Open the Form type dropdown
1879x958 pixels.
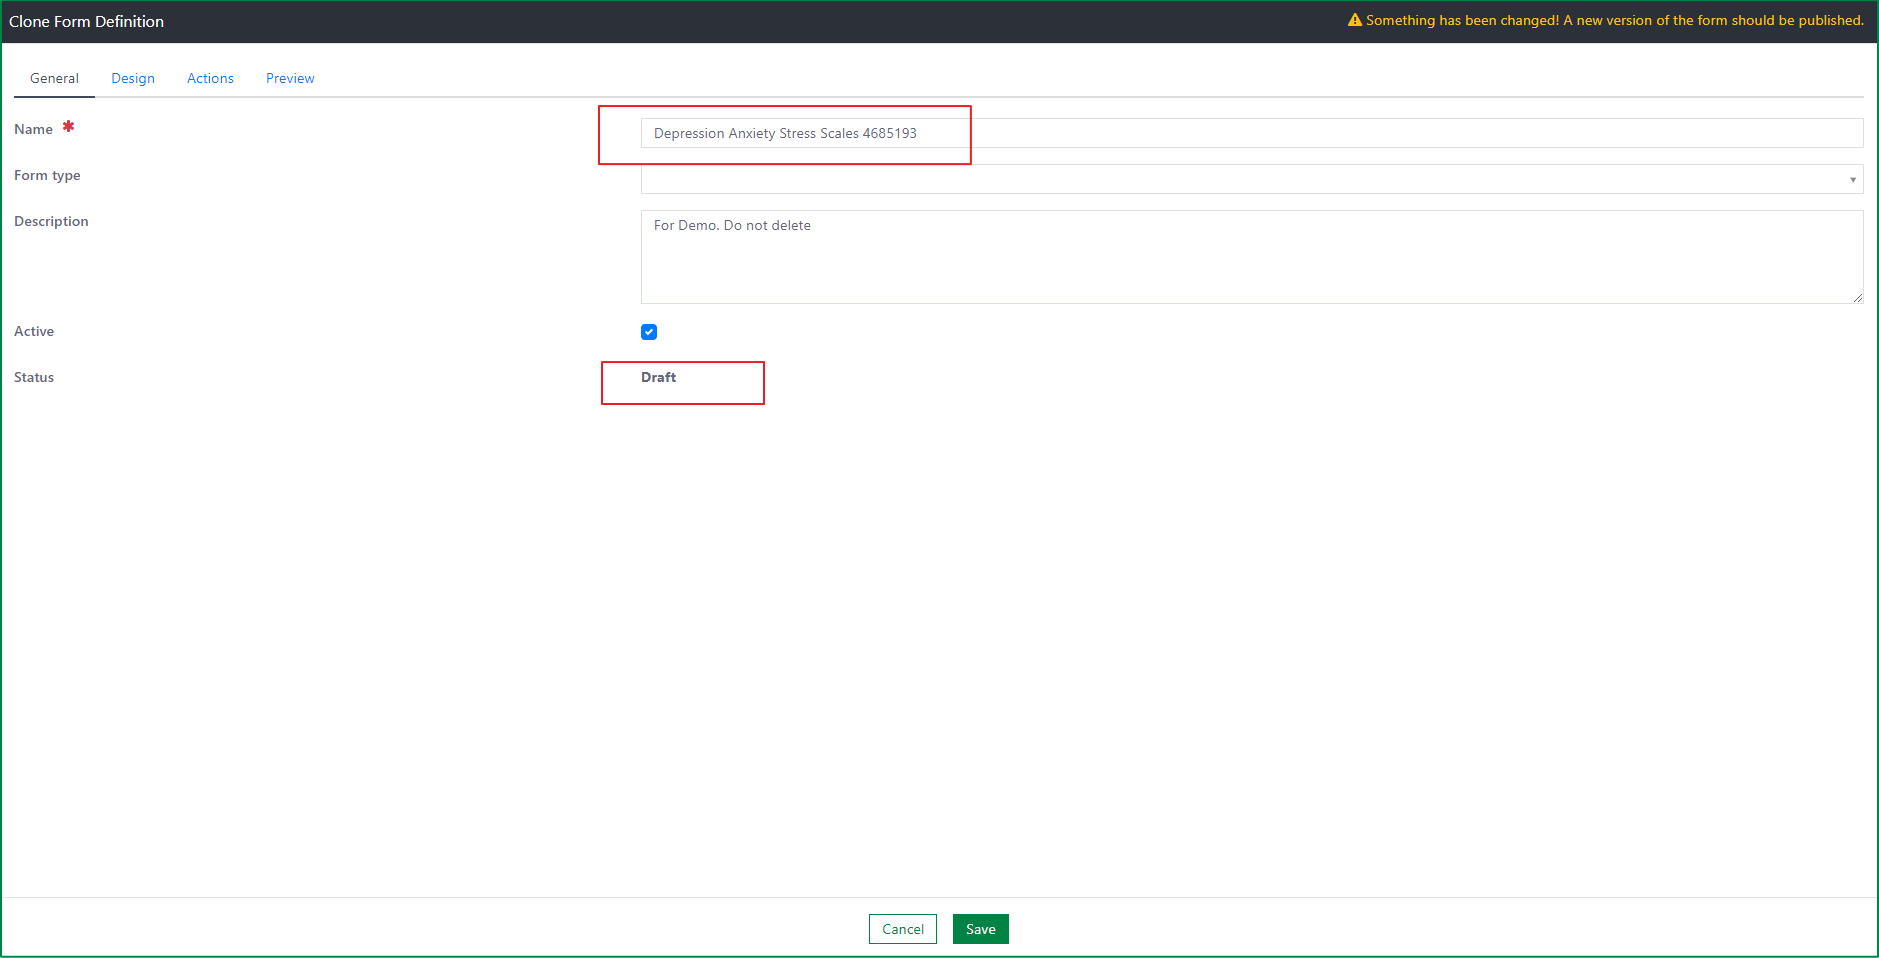pos(1252,179)
